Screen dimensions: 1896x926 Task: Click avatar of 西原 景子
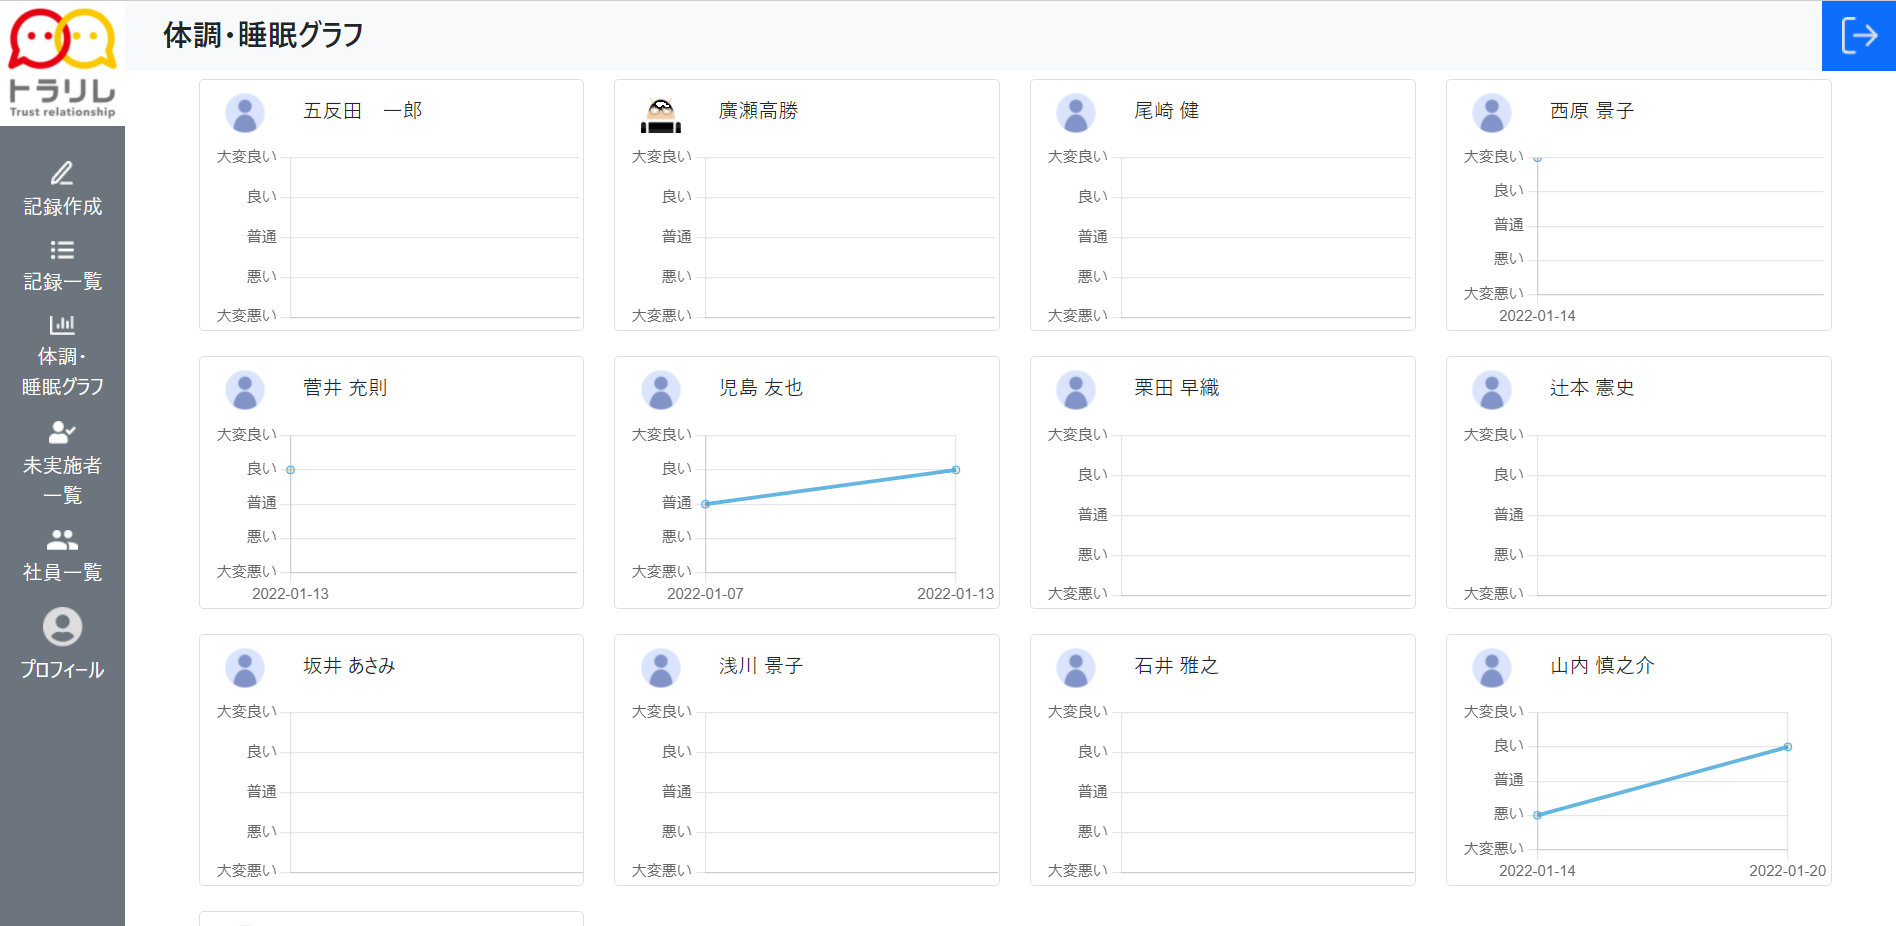pos(1492,113)
